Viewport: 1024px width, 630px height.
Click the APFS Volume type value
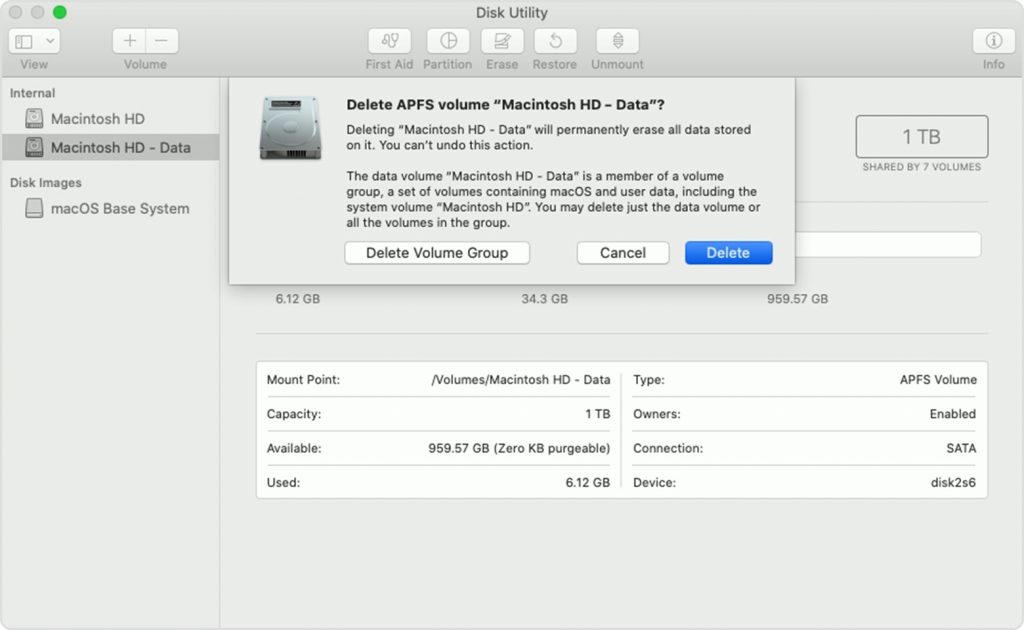pos(938,380)
